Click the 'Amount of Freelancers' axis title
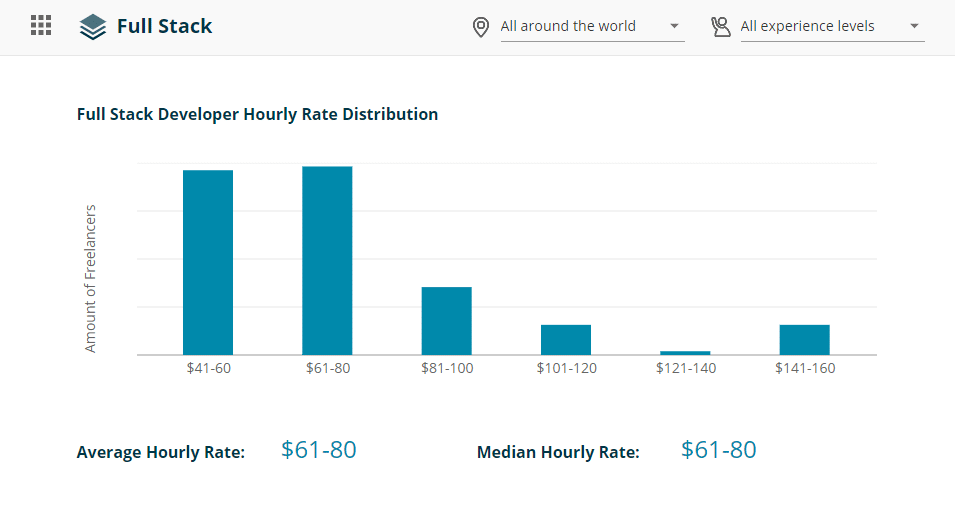 [91, 278]
